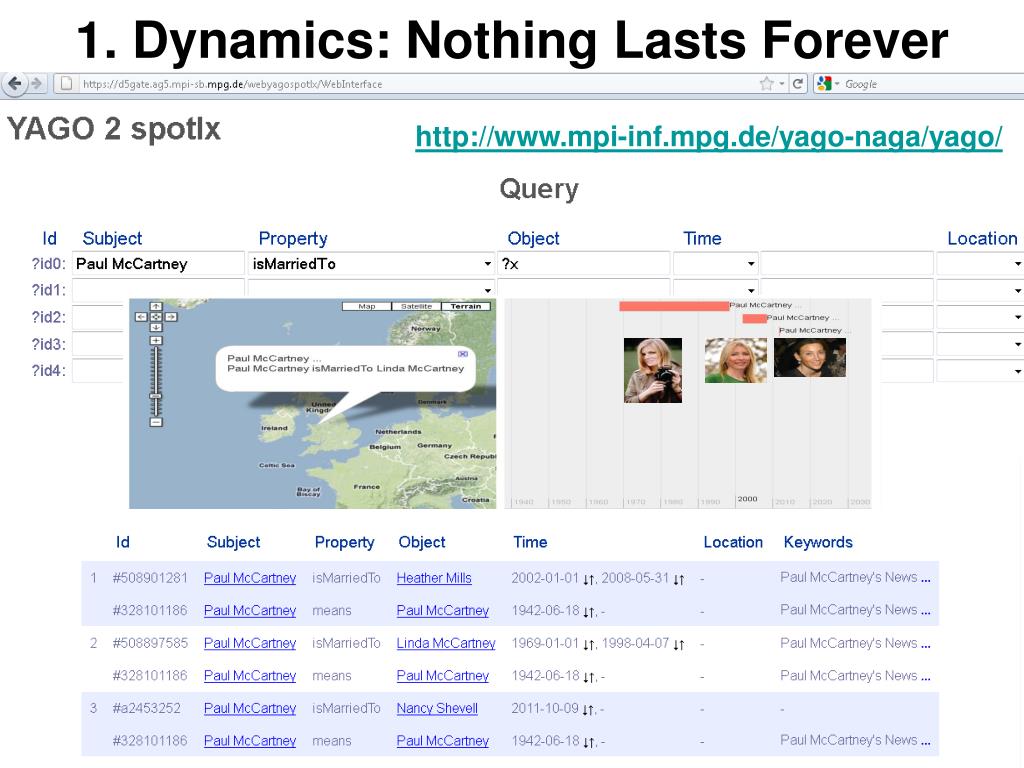Click the short red timeline bar
This screenshot has width=1024, height=768.
tap(754, 318)
